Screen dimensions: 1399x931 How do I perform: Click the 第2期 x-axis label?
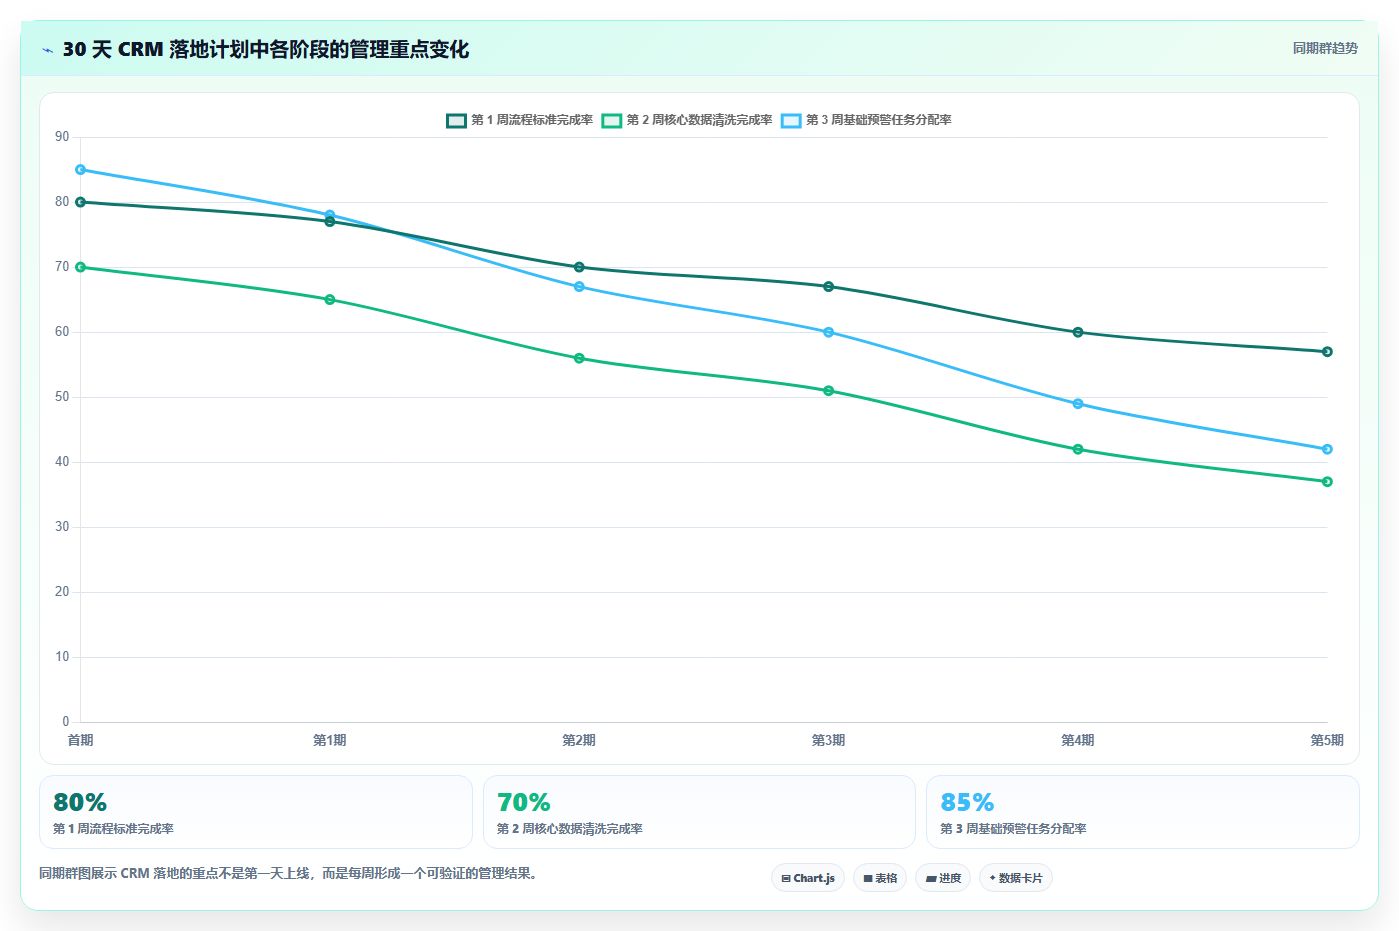(579, 740)
